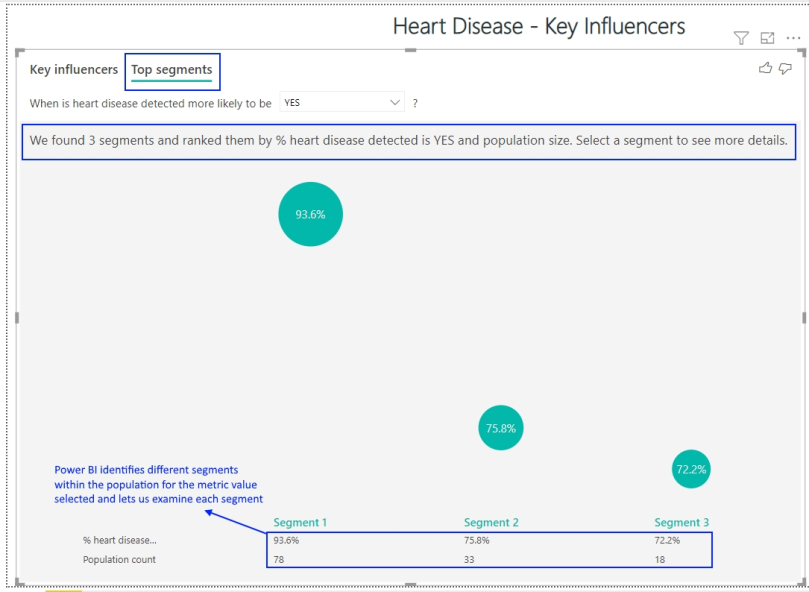Select the 72.2% segment bubble
The image size is (809, 592).
click(691, 468)
